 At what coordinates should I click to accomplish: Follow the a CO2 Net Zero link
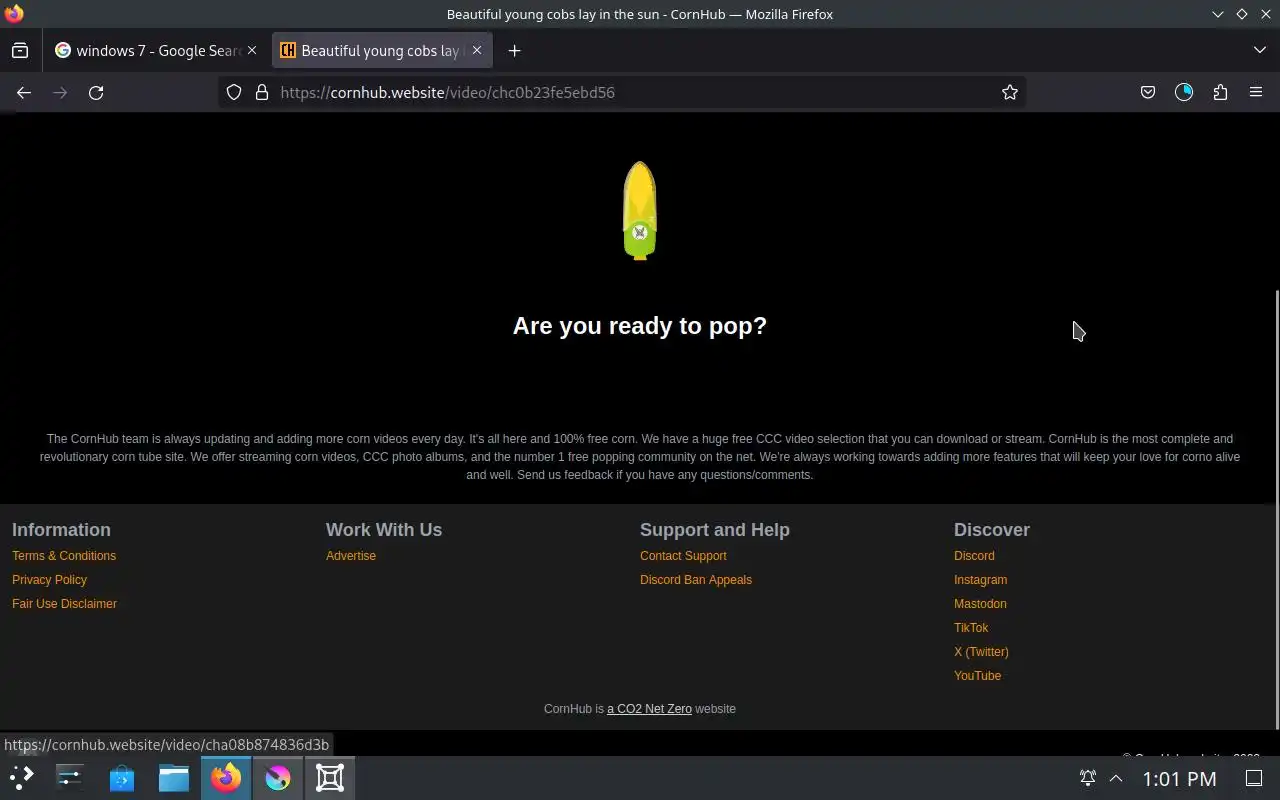click(x=649, y=709)
